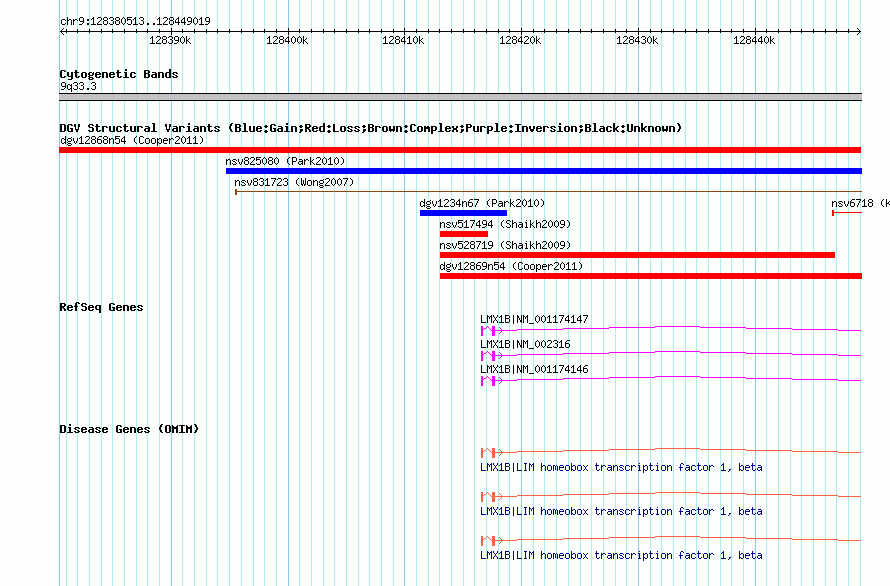This screenshot has height=586, width=890.
Task: Click the 128400k ruler label
Action: point(287,40)
